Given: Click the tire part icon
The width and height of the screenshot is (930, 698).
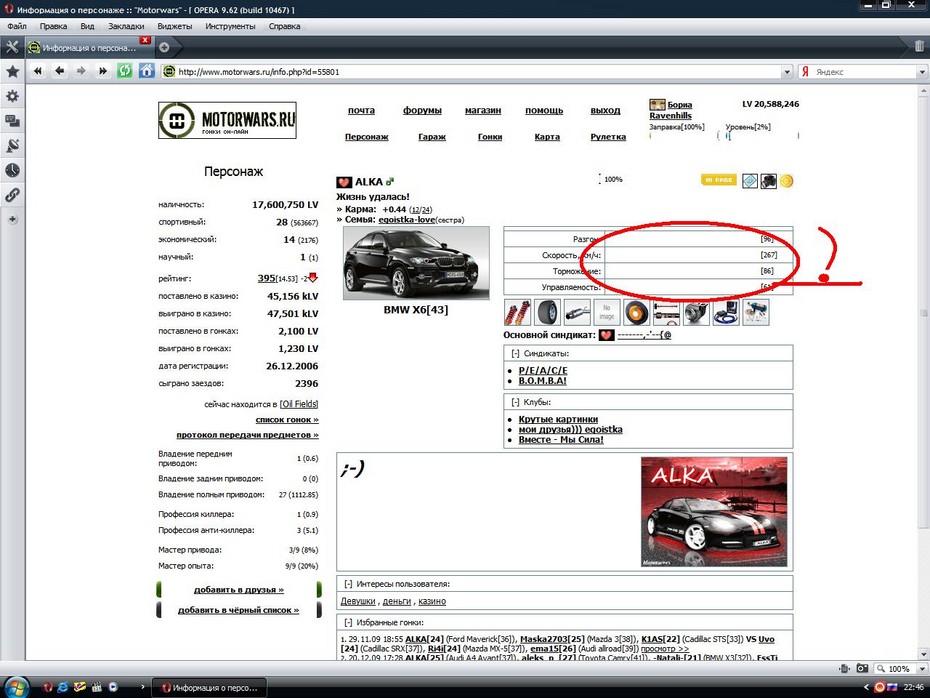Looking at the screenshot, I should [547, 313].
